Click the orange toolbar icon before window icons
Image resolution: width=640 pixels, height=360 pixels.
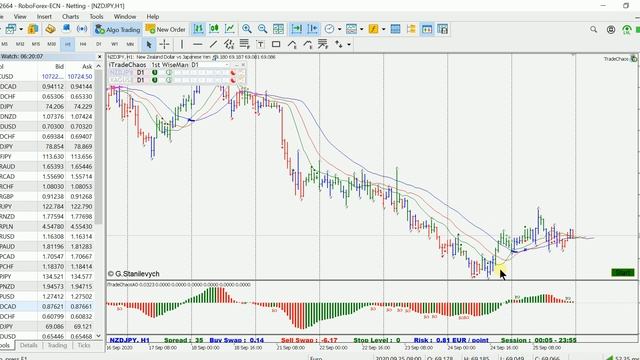[411, 29]
